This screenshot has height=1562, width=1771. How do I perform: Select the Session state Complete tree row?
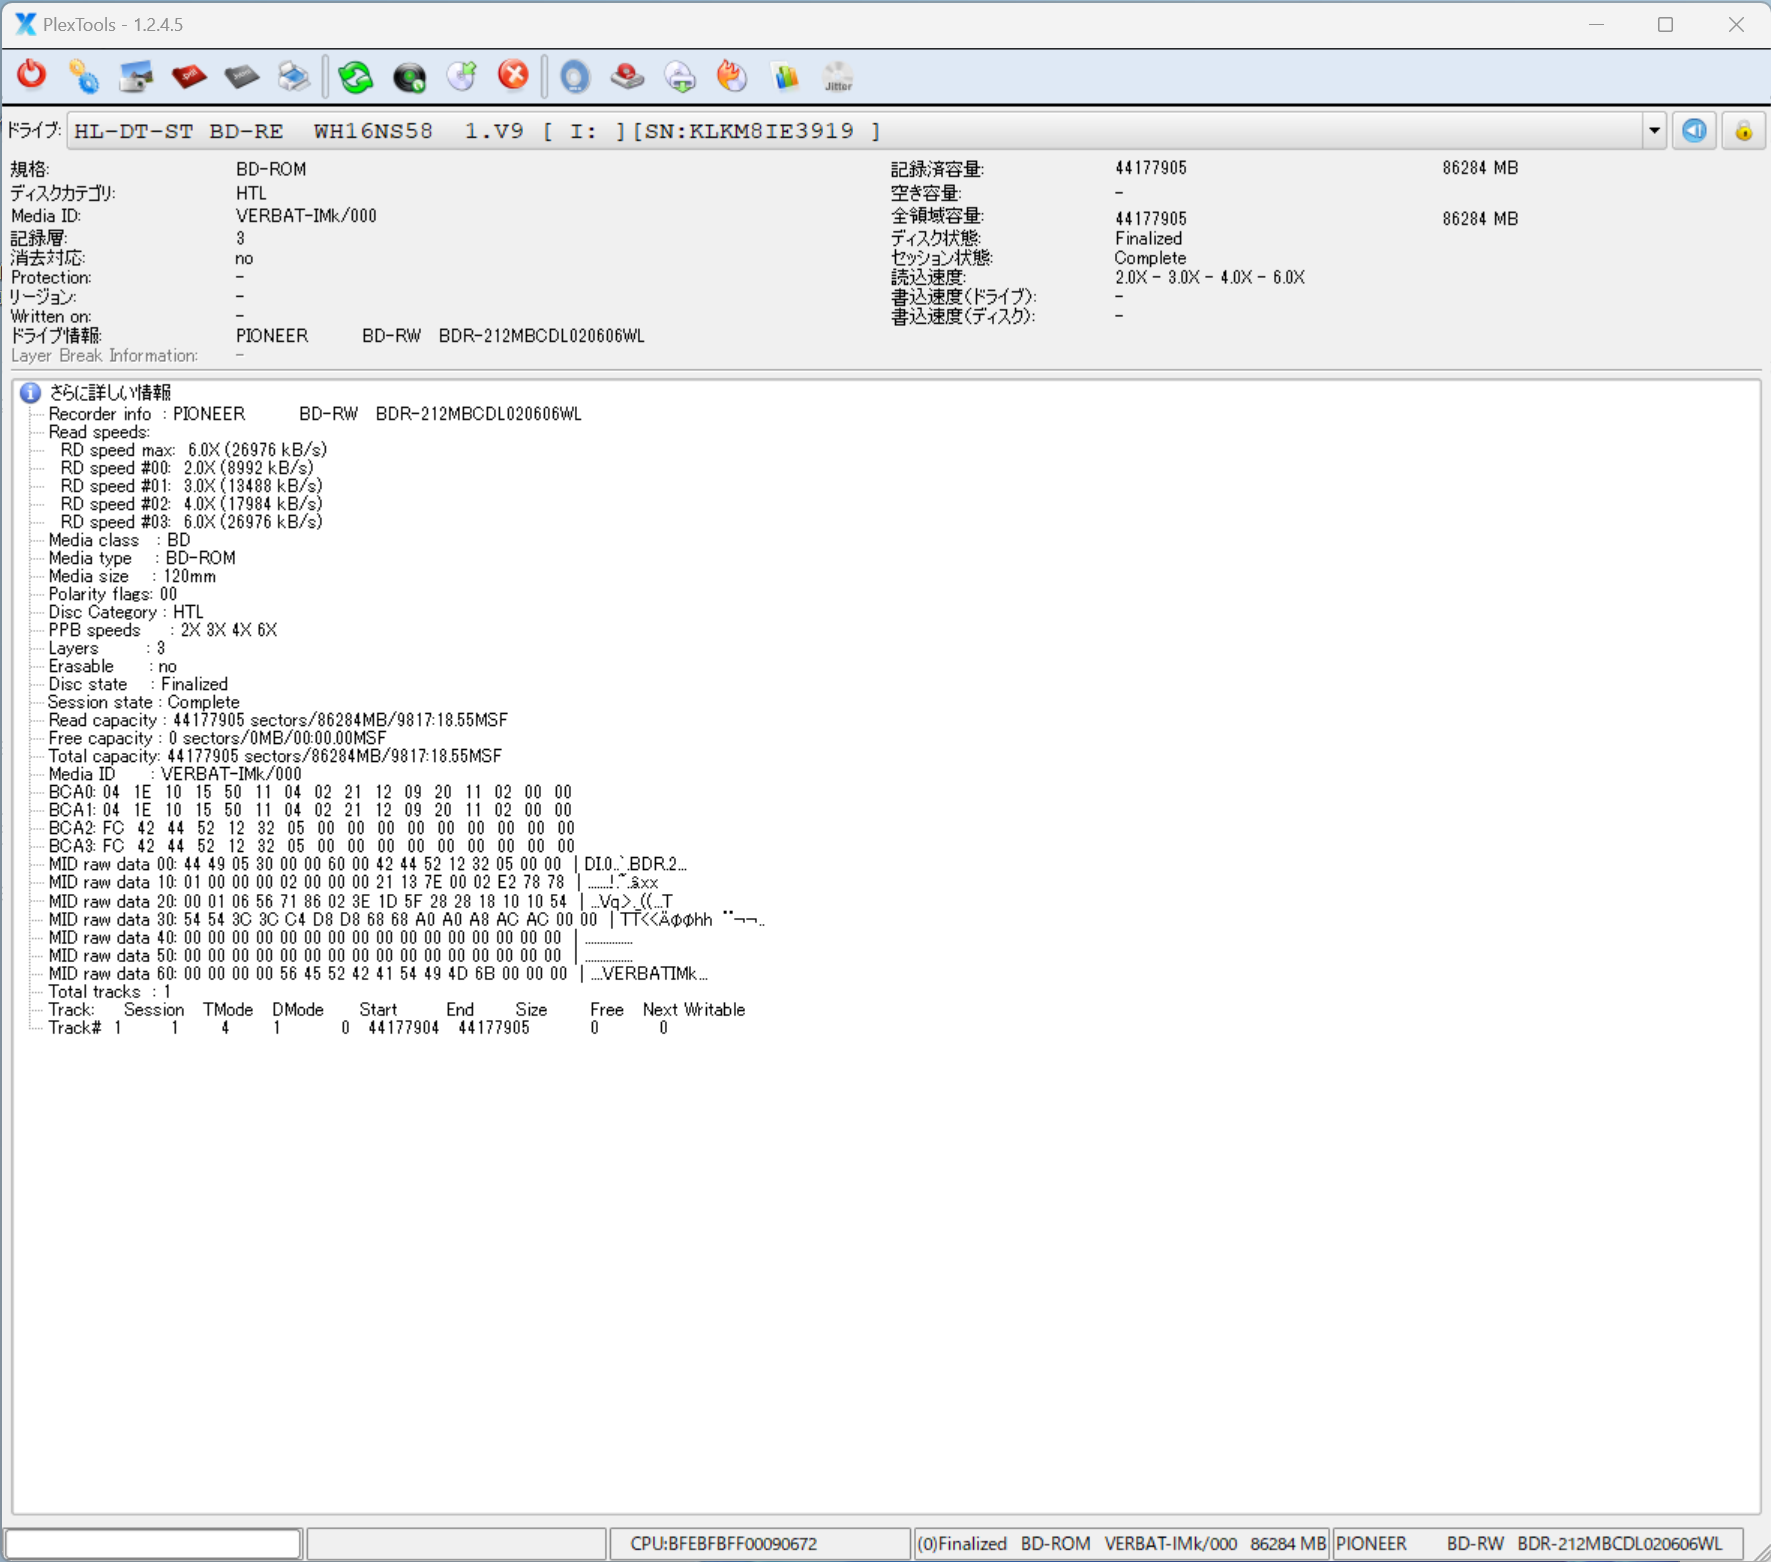[x=144, y=702]
